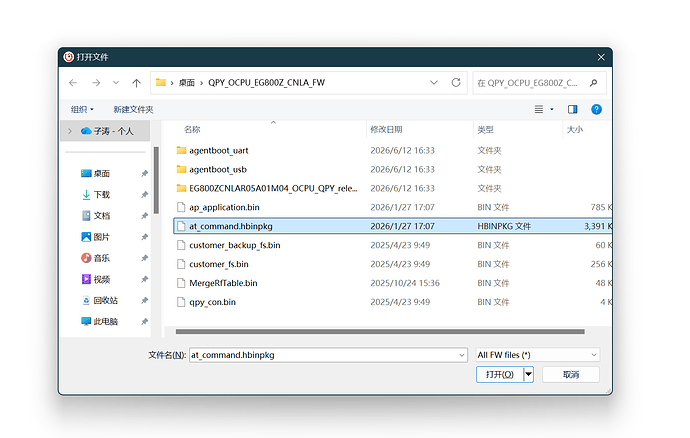Click the pin icon next to 下载
Screen dimensions: 690x438
144,195
